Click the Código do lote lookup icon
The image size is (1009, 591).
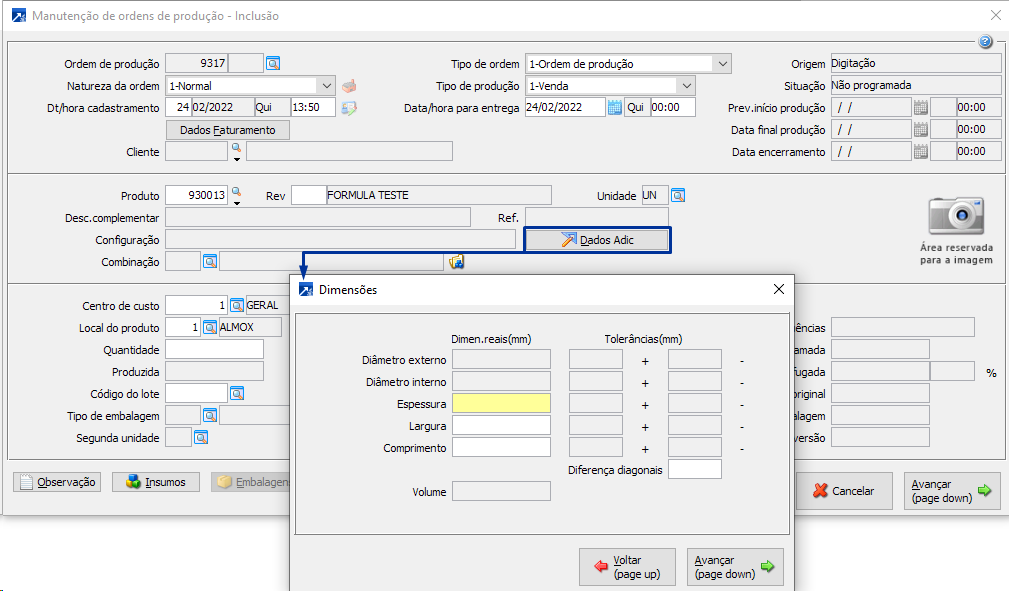237,393
